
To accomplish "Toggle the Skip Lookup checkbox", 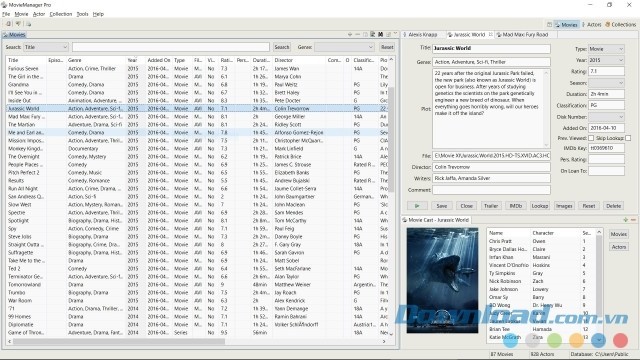I will tap(628, 138).
